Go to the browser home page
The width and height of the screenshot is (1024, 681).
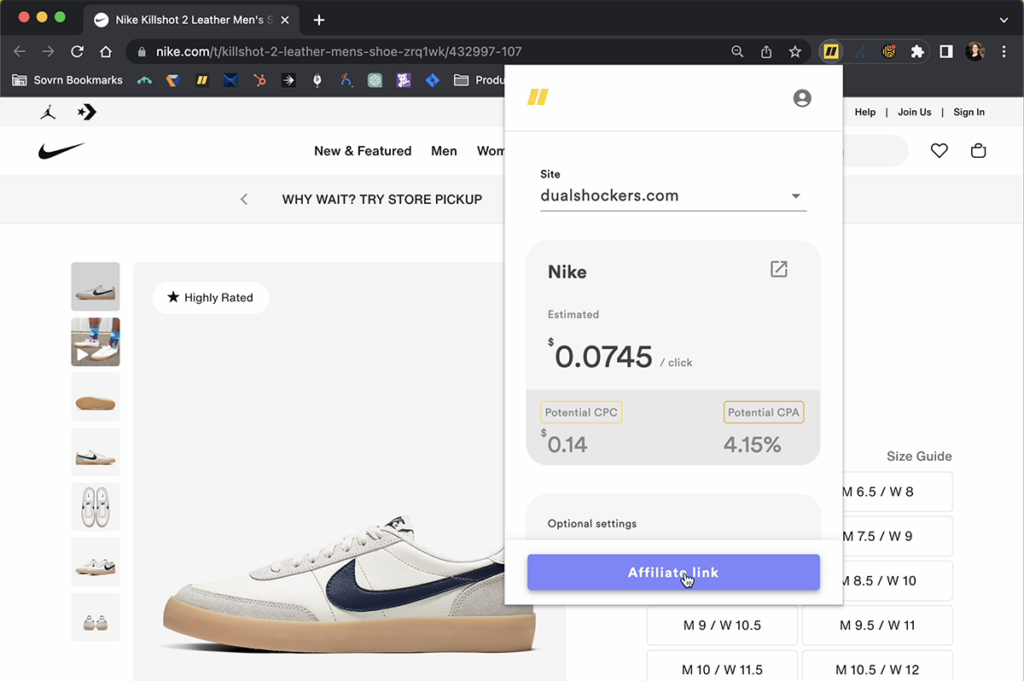(x=106, y=52)
